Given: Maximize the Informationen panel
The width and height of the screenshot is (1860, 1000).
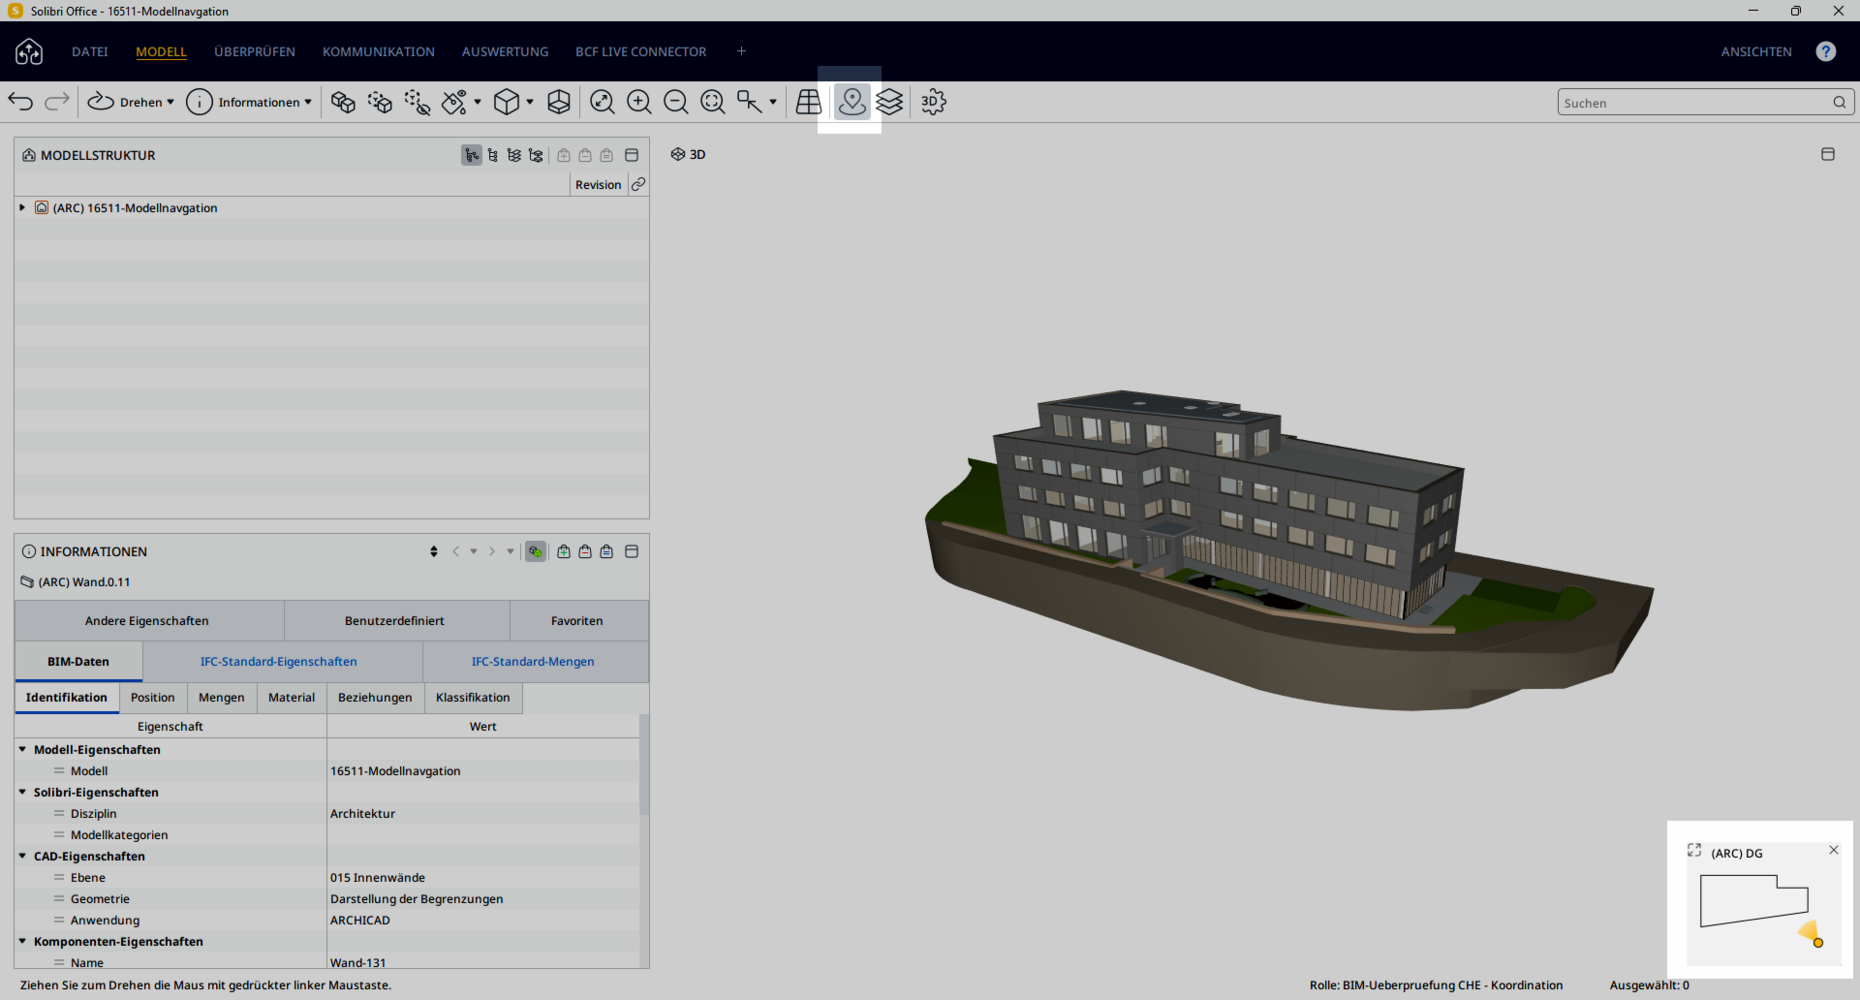Looking at the screenshot, I should point(632,552).
